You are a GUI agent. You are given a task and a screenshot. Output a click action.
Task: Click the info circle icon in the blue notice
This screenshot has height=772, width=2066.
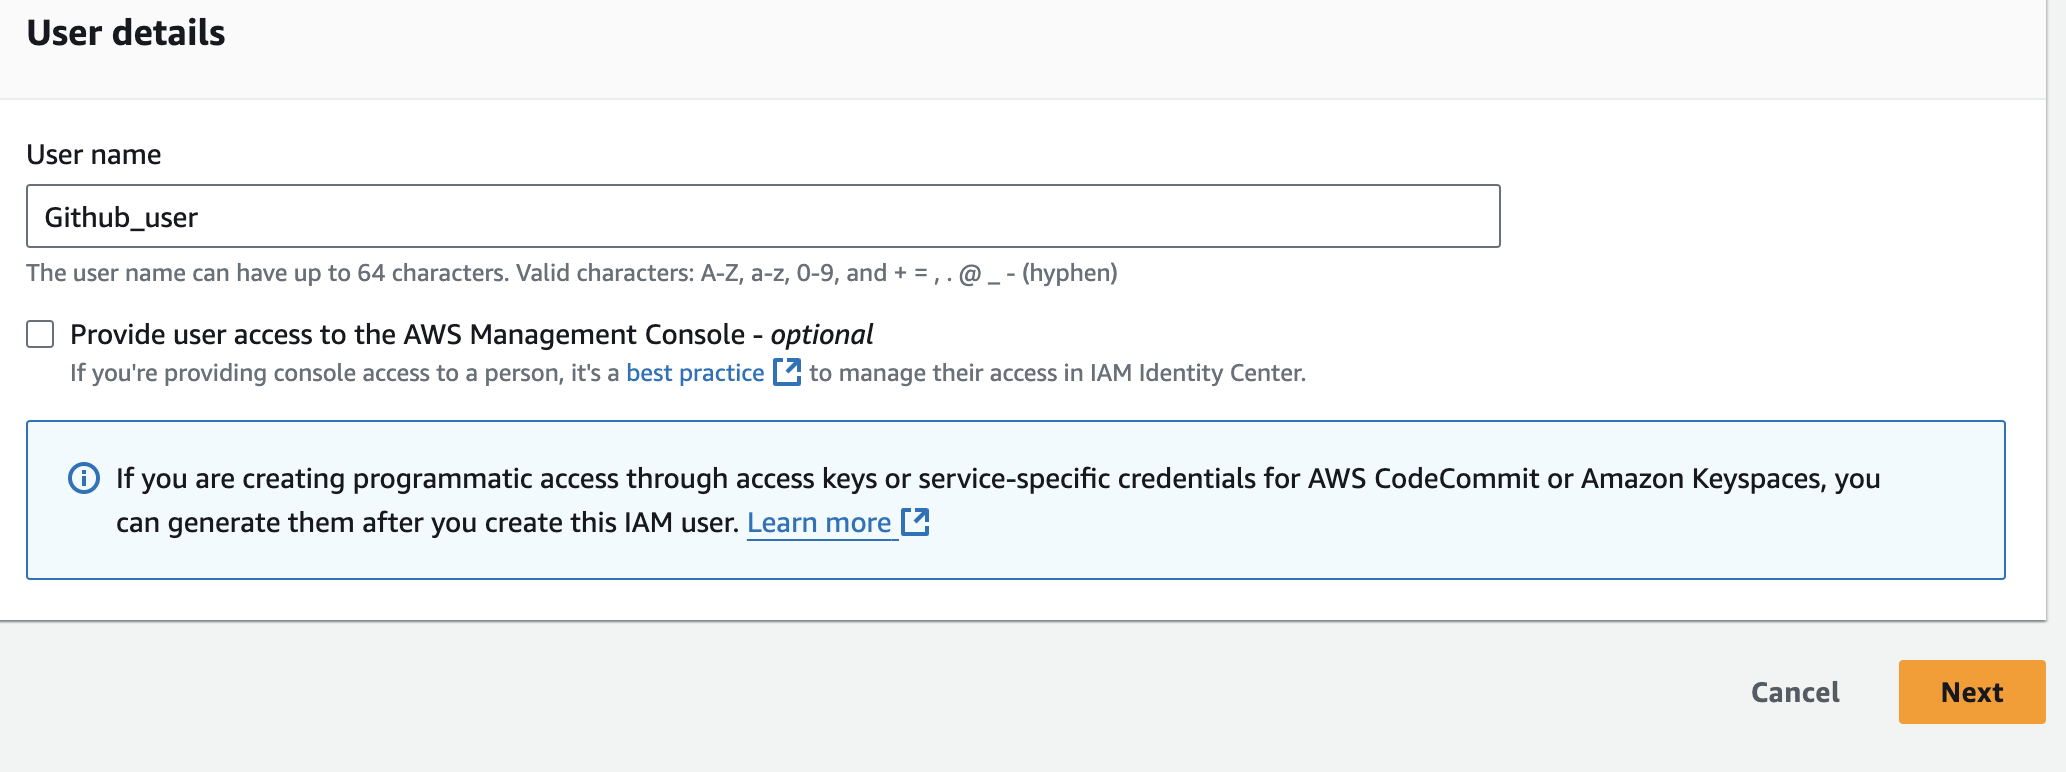coord(84,479)
